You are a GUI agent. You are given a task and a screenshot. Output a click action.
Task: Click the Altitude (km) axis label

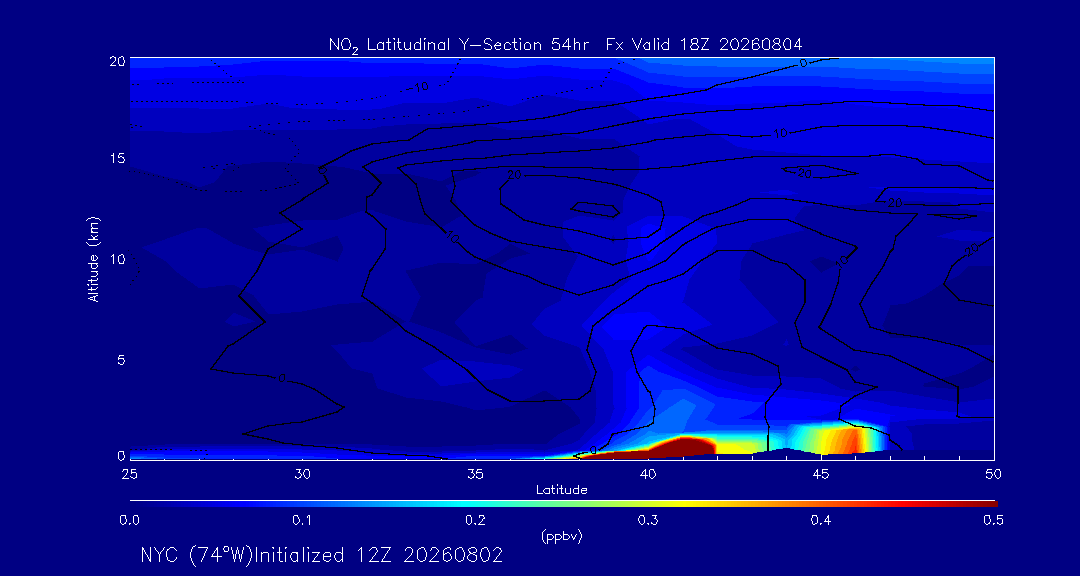(x=93, y=258)
